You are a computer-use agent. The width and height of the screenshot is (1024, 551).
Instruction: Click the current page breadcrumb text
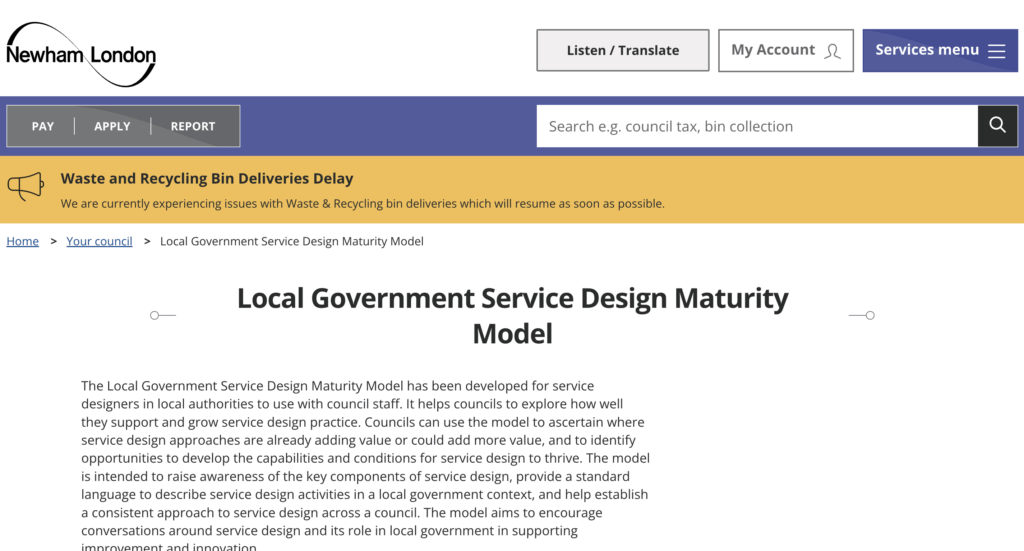click(x=291, y=241)
